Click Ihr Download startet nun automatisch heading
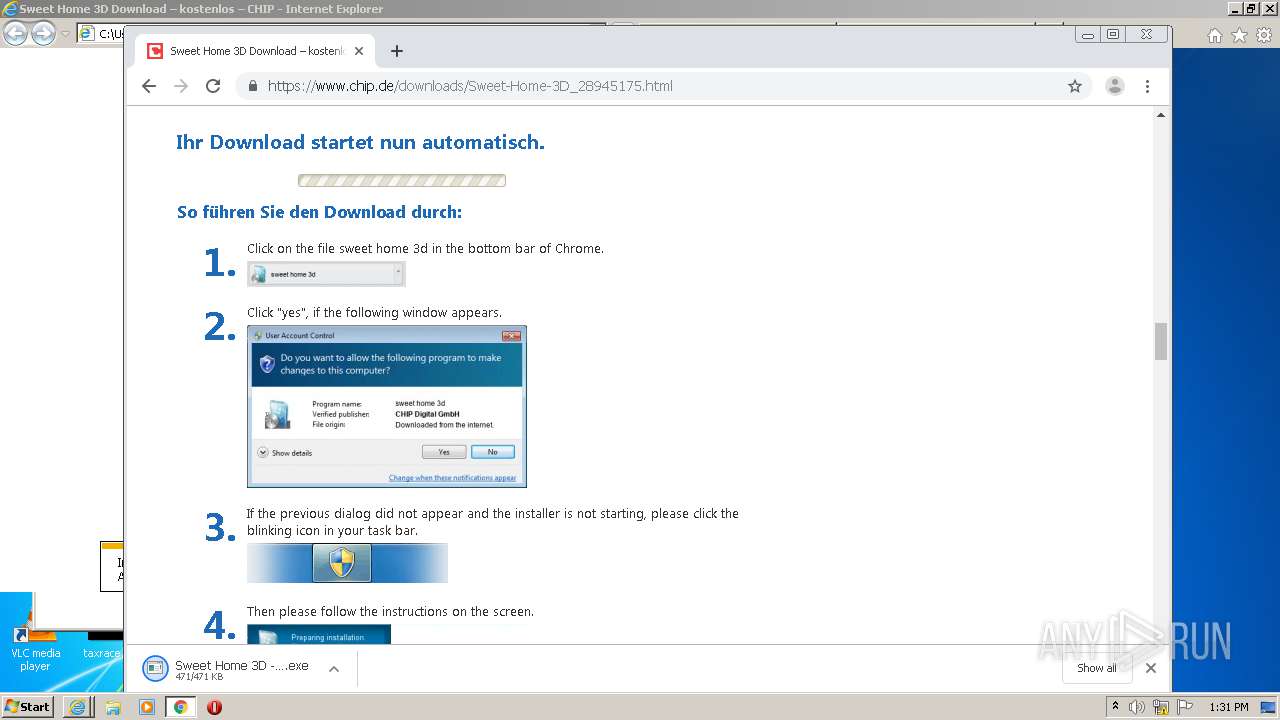Viewport: 1280px width, 720px height. tap(360, 142)
